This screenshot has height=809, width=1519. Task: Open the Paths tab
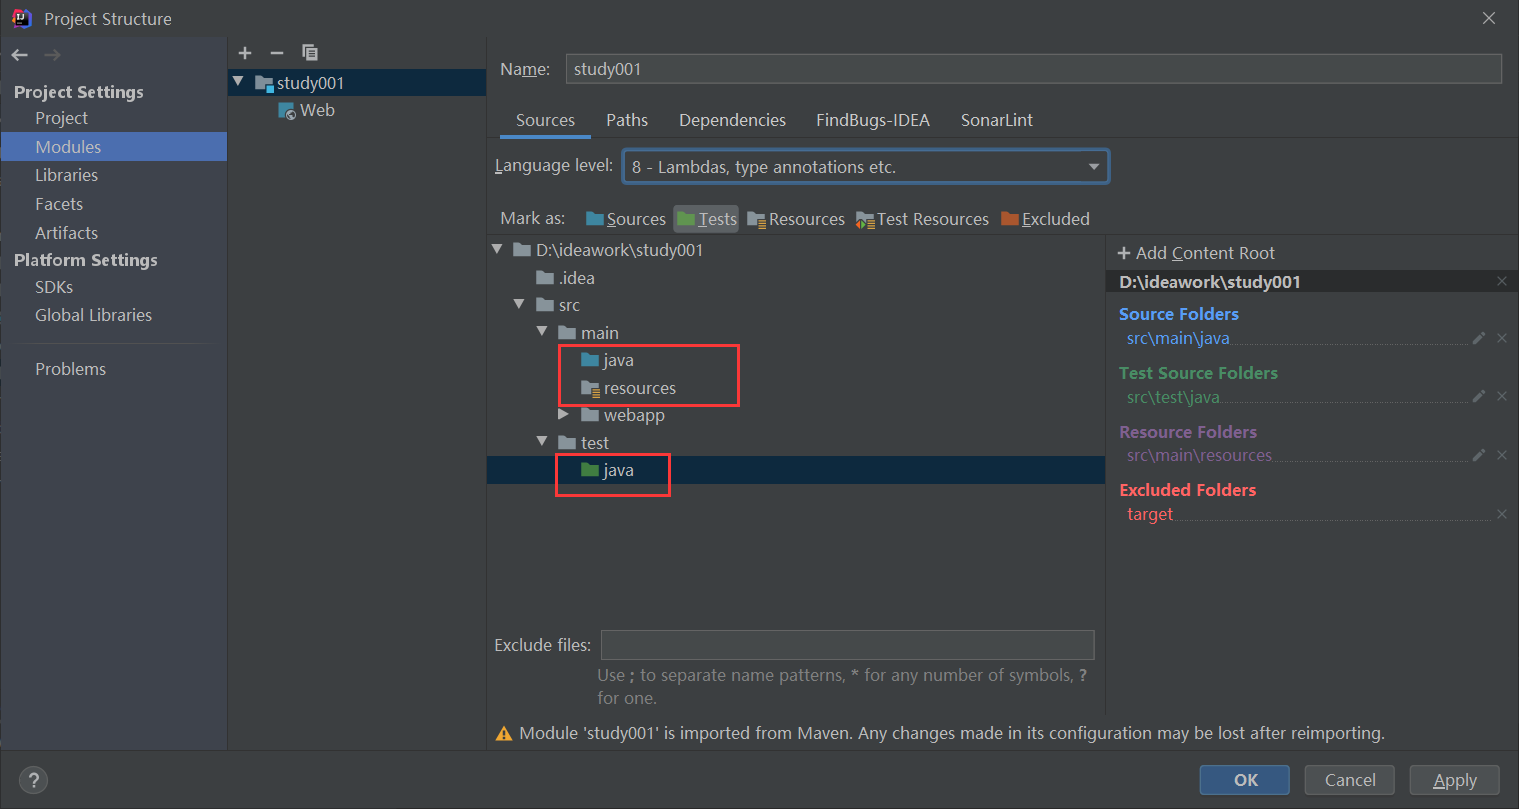(627, 120)
